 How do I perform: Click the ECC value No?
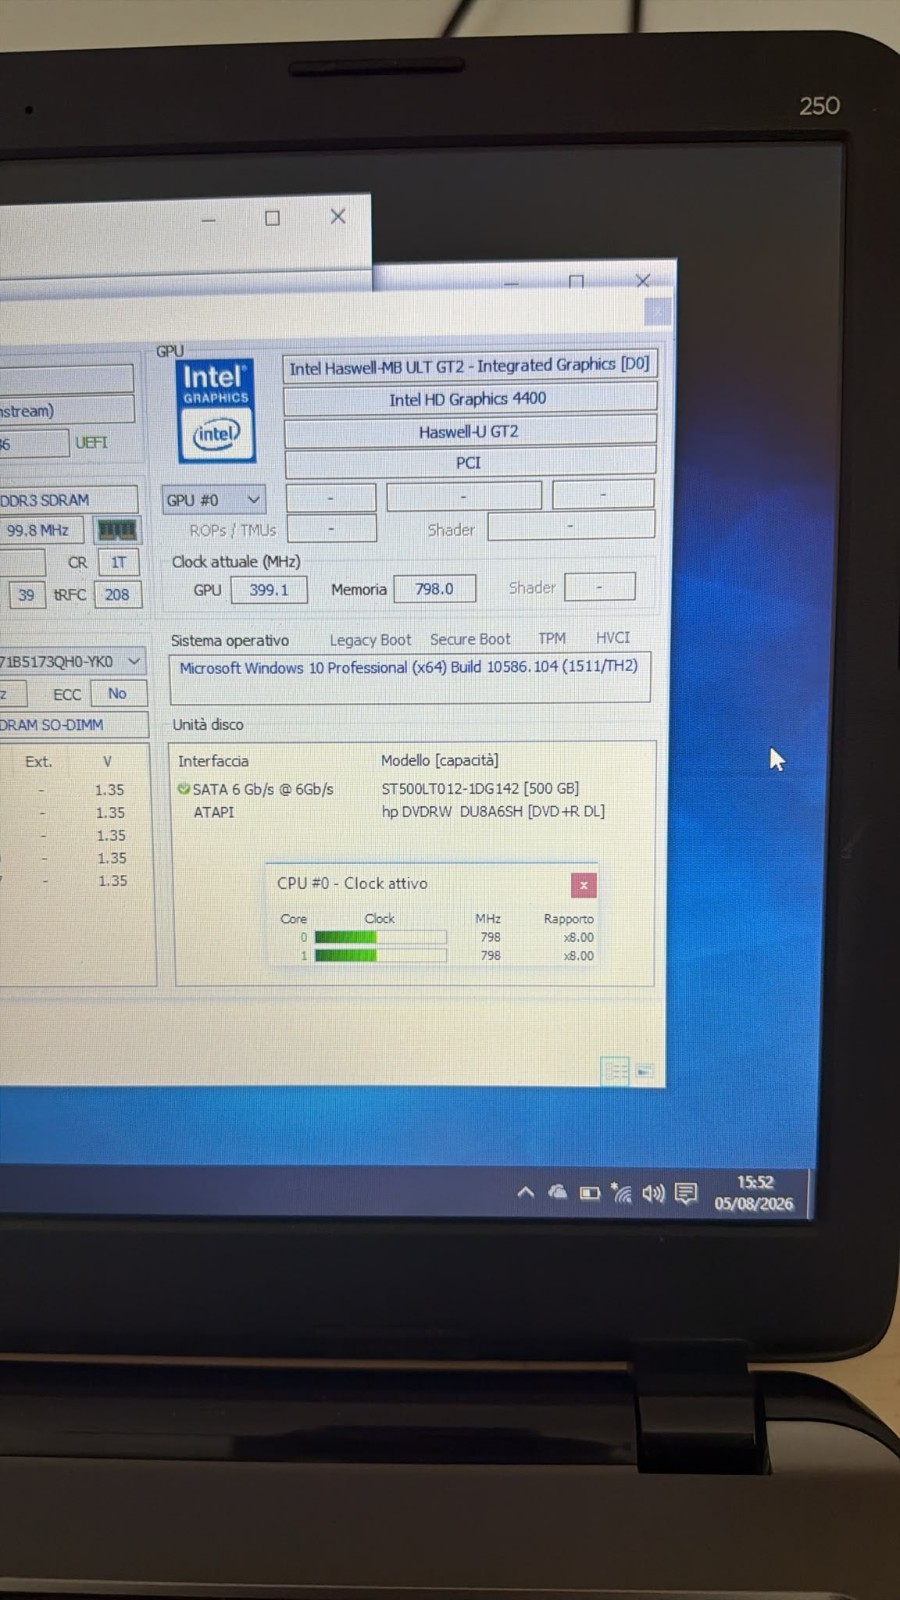point(118,693)
